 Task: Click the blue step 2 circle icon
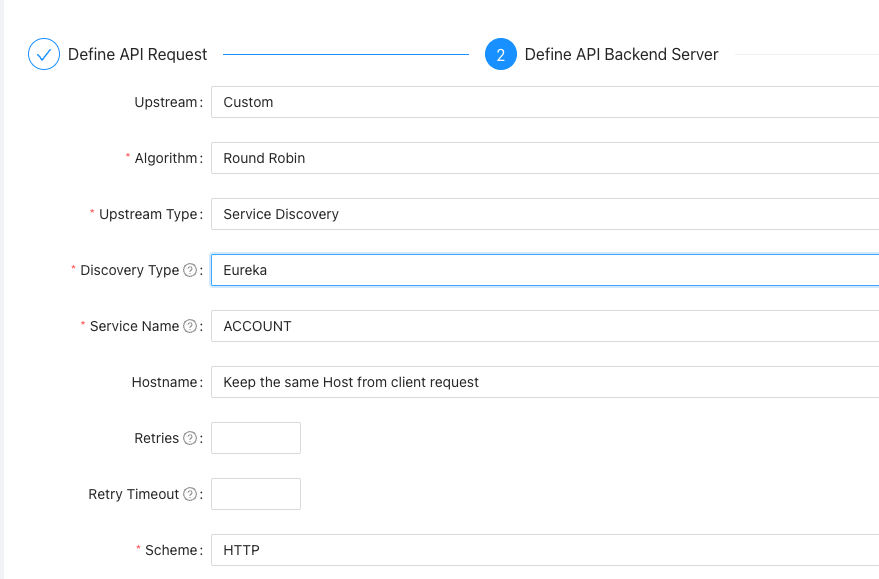coord(499,54)
